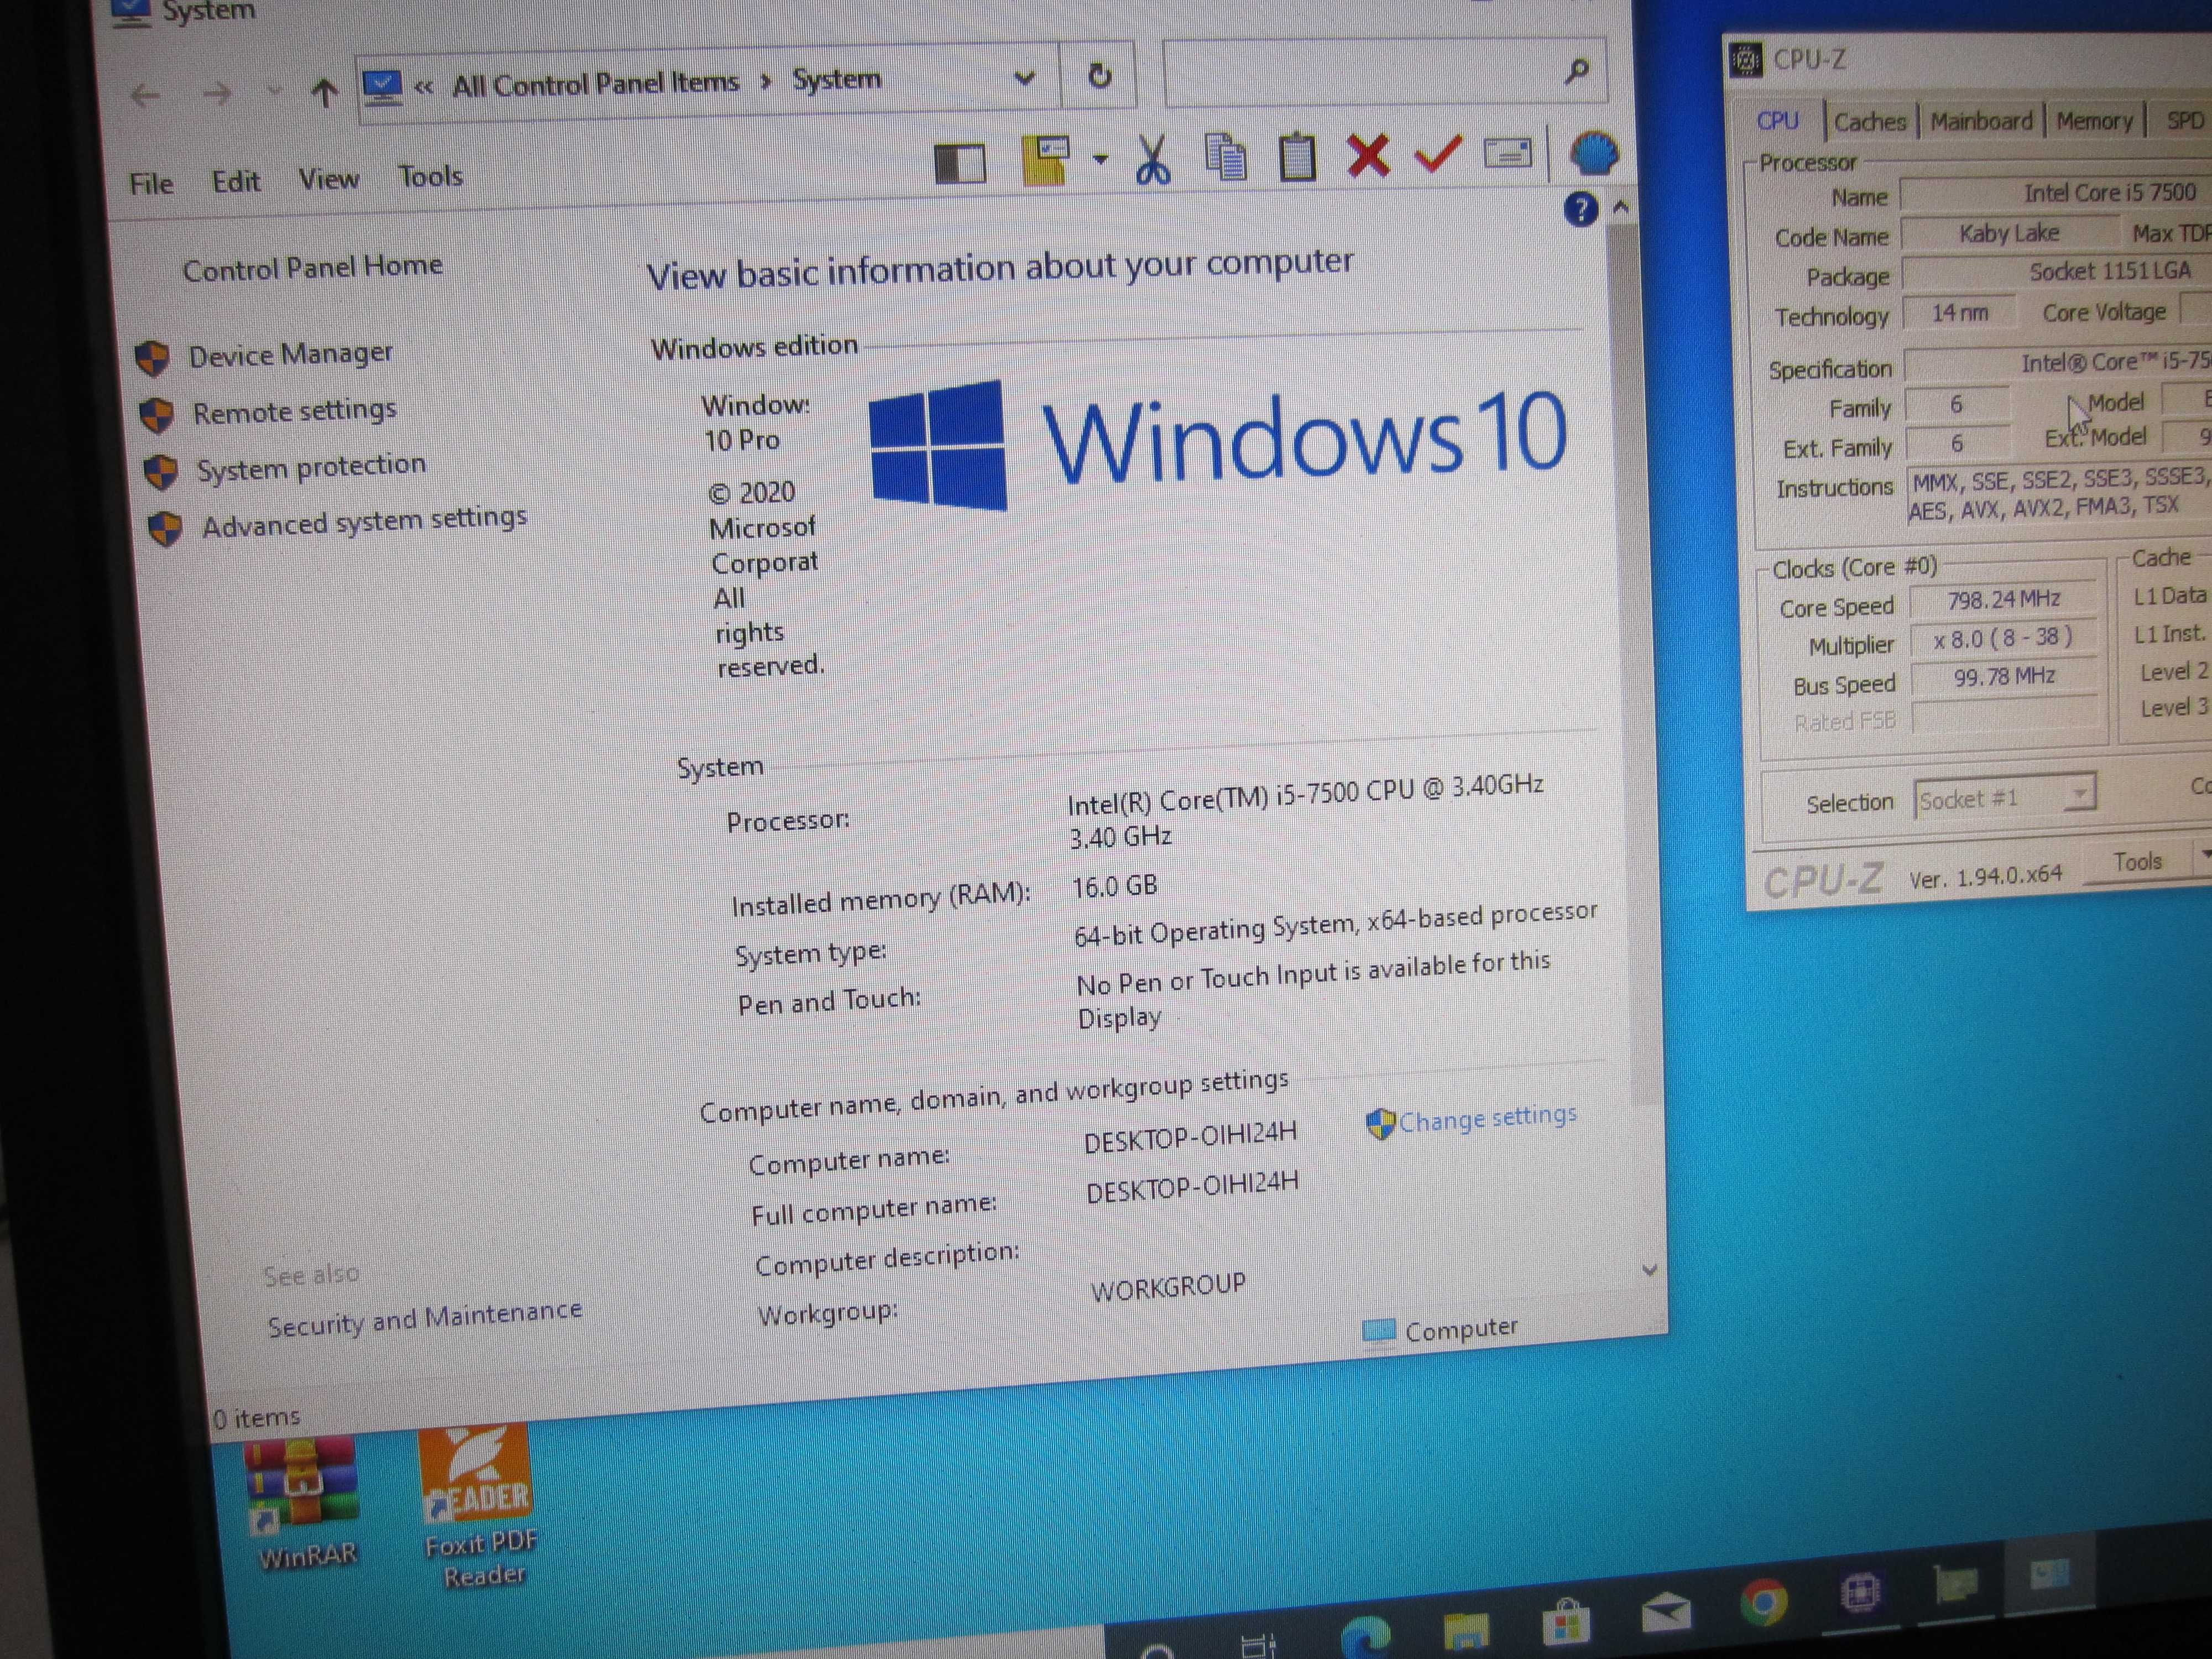The width and height of the screenshot is (2212, 1659).
Task: Click the yellow Organize layout toolbar icon
Action: [x=1045, y=160]
